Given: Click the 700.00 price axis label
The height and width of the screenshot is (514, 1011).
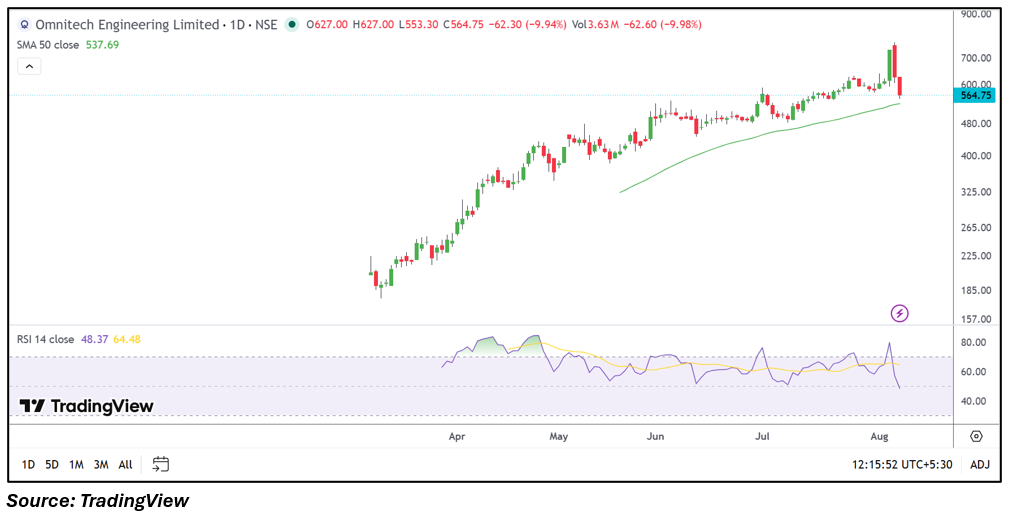Looking at the screenshot, I should 976,58.
